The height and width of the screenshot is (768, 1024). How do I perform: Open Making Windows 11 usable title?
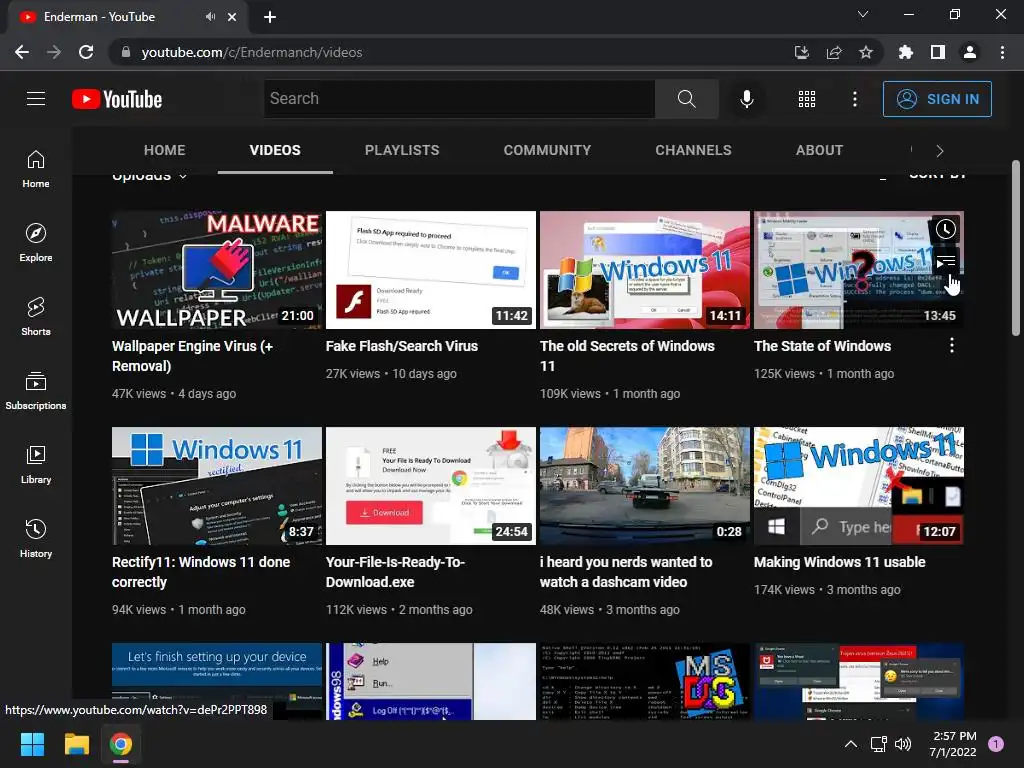(839, 562)
